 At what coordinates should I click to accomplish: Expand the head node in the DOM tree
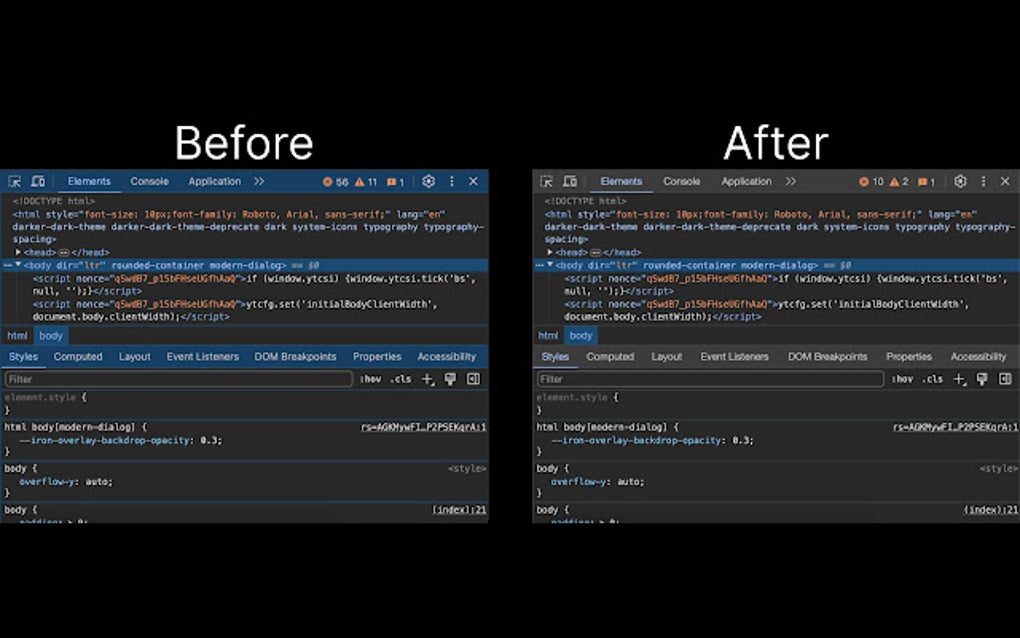point(18,252)
